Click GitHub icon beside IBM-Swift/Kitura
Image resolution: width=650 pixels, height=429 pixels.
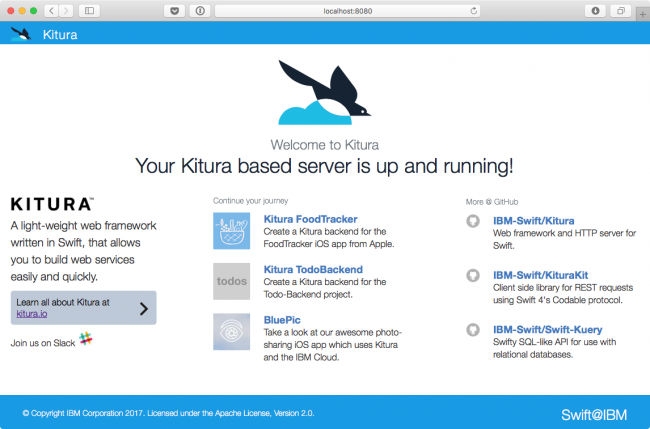[x=473, y=221]
